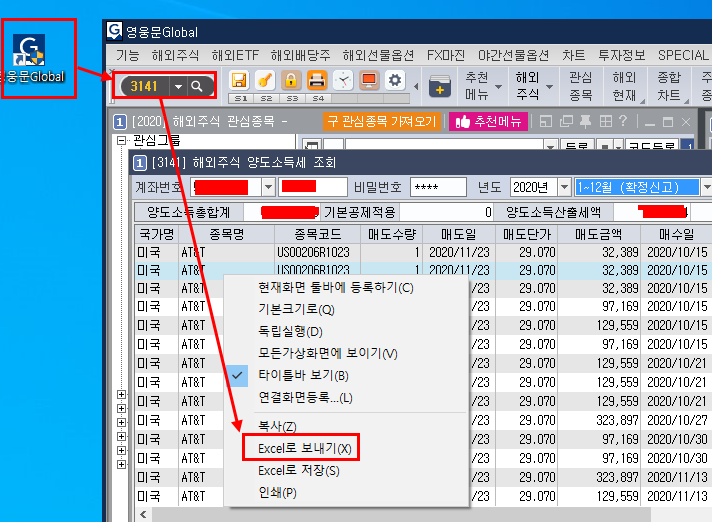Choose Excel로 보내기(X) in context menu
712x522 pixels.
click(x=304, y=448)
